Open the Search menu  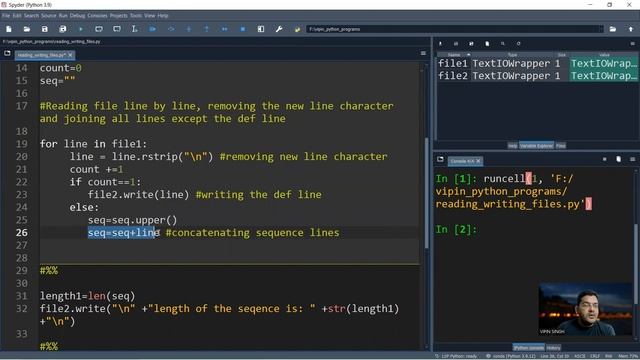pyautogui.click(x=31, y=16)
